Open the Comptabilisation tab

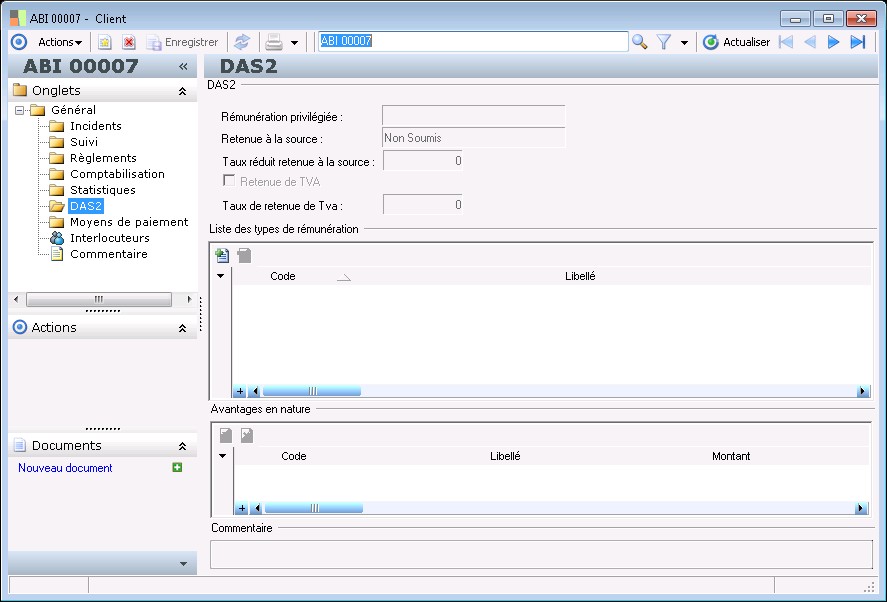(117, 174)
